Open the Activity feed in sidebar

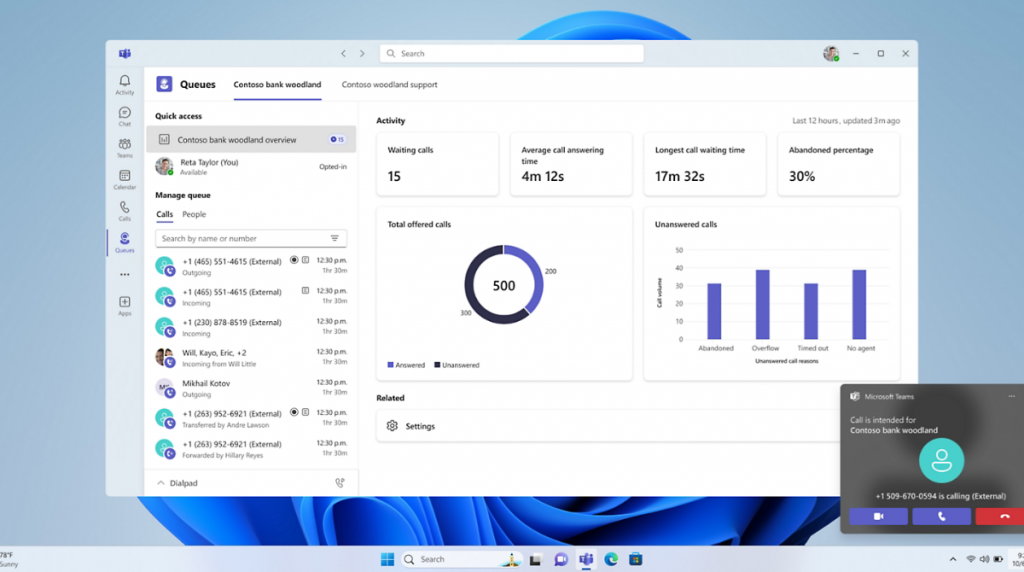[x=124, y=84]
